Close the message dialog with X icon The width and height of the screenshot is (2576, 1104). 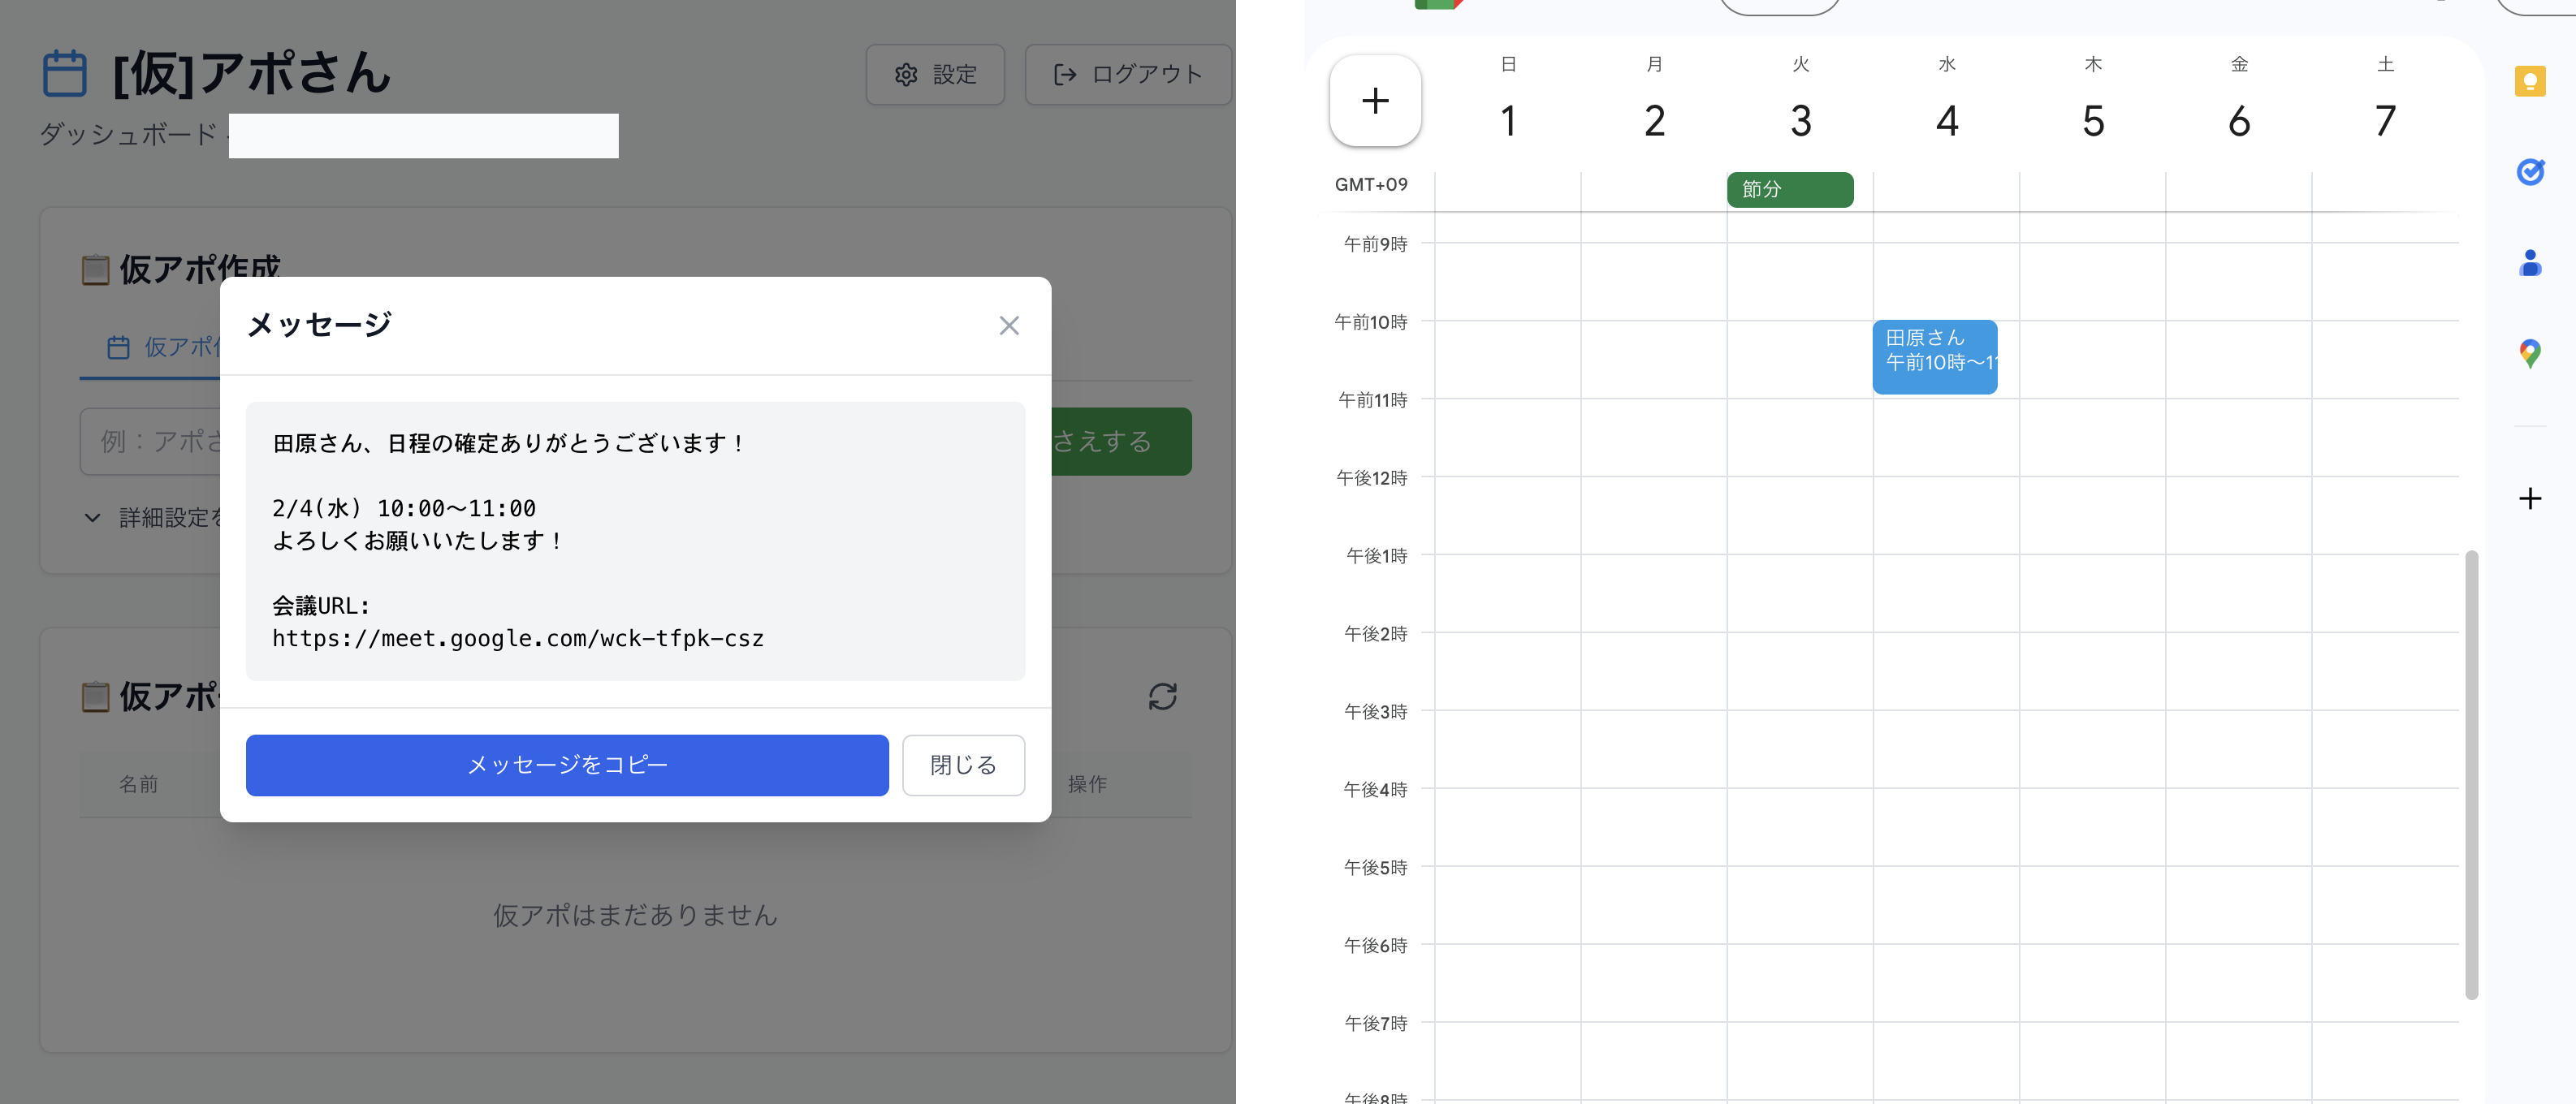click(x=1009, y=325)
